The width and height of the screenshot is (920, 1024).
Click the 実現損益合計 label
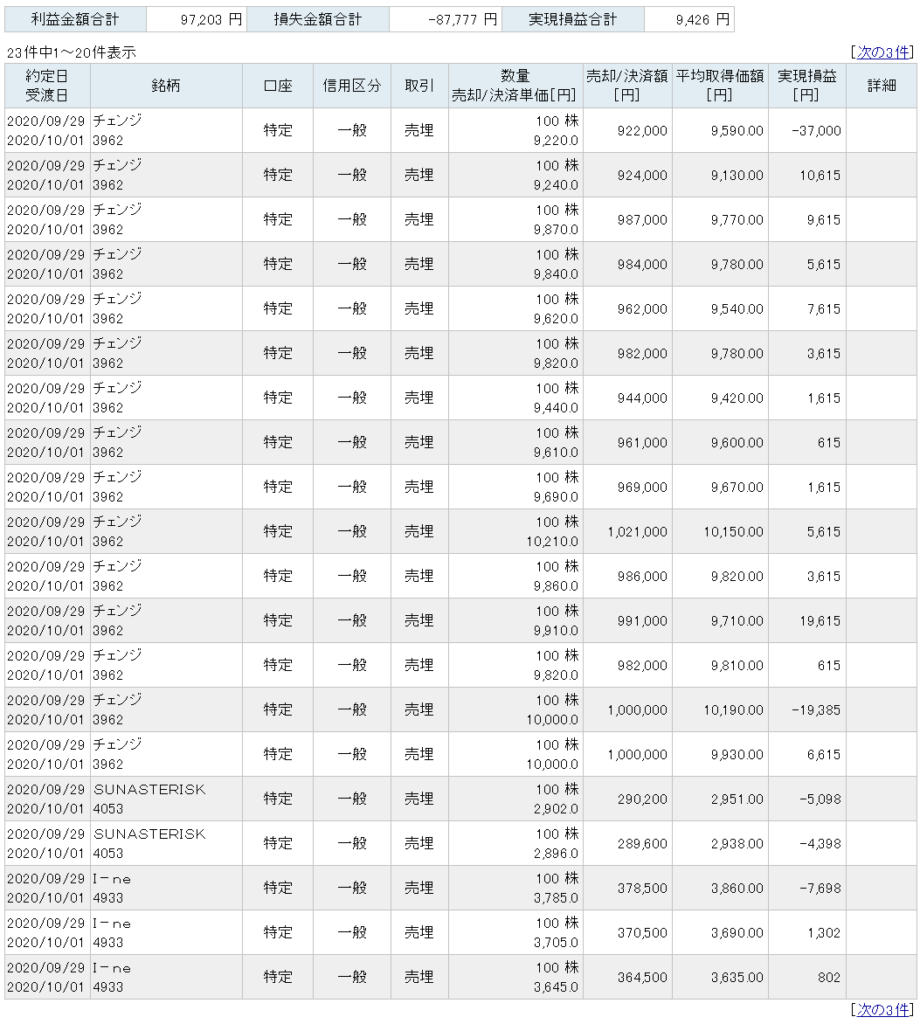573,20
